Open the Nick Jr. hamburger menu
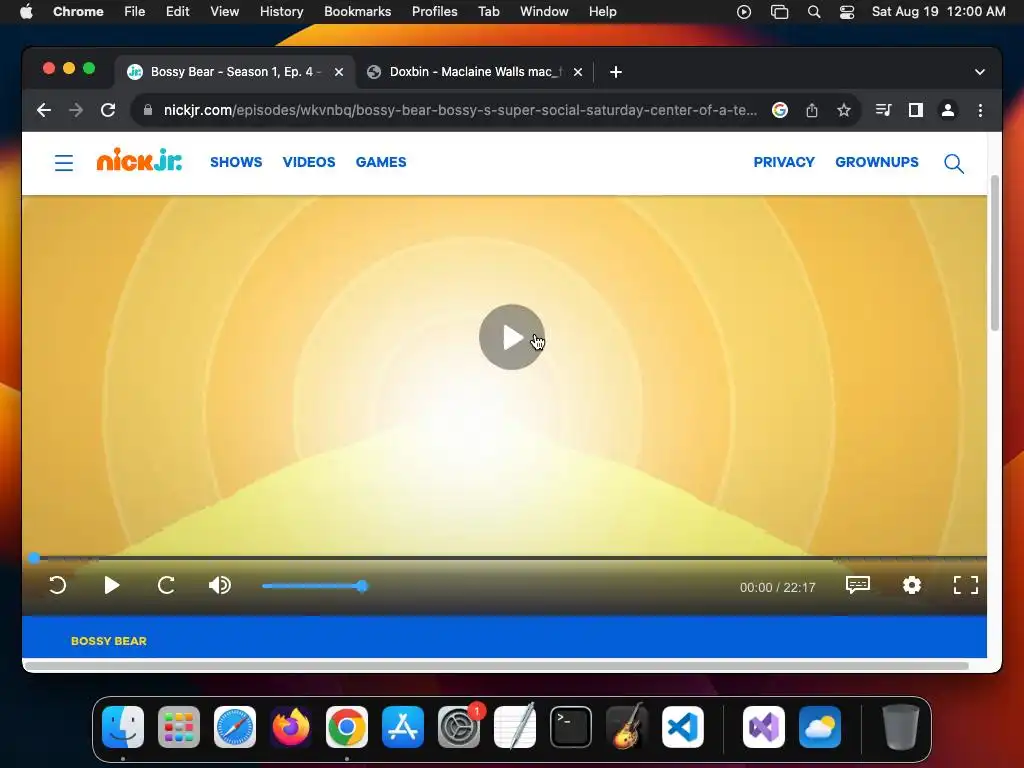1024x768 pixels. click(63, 163)
